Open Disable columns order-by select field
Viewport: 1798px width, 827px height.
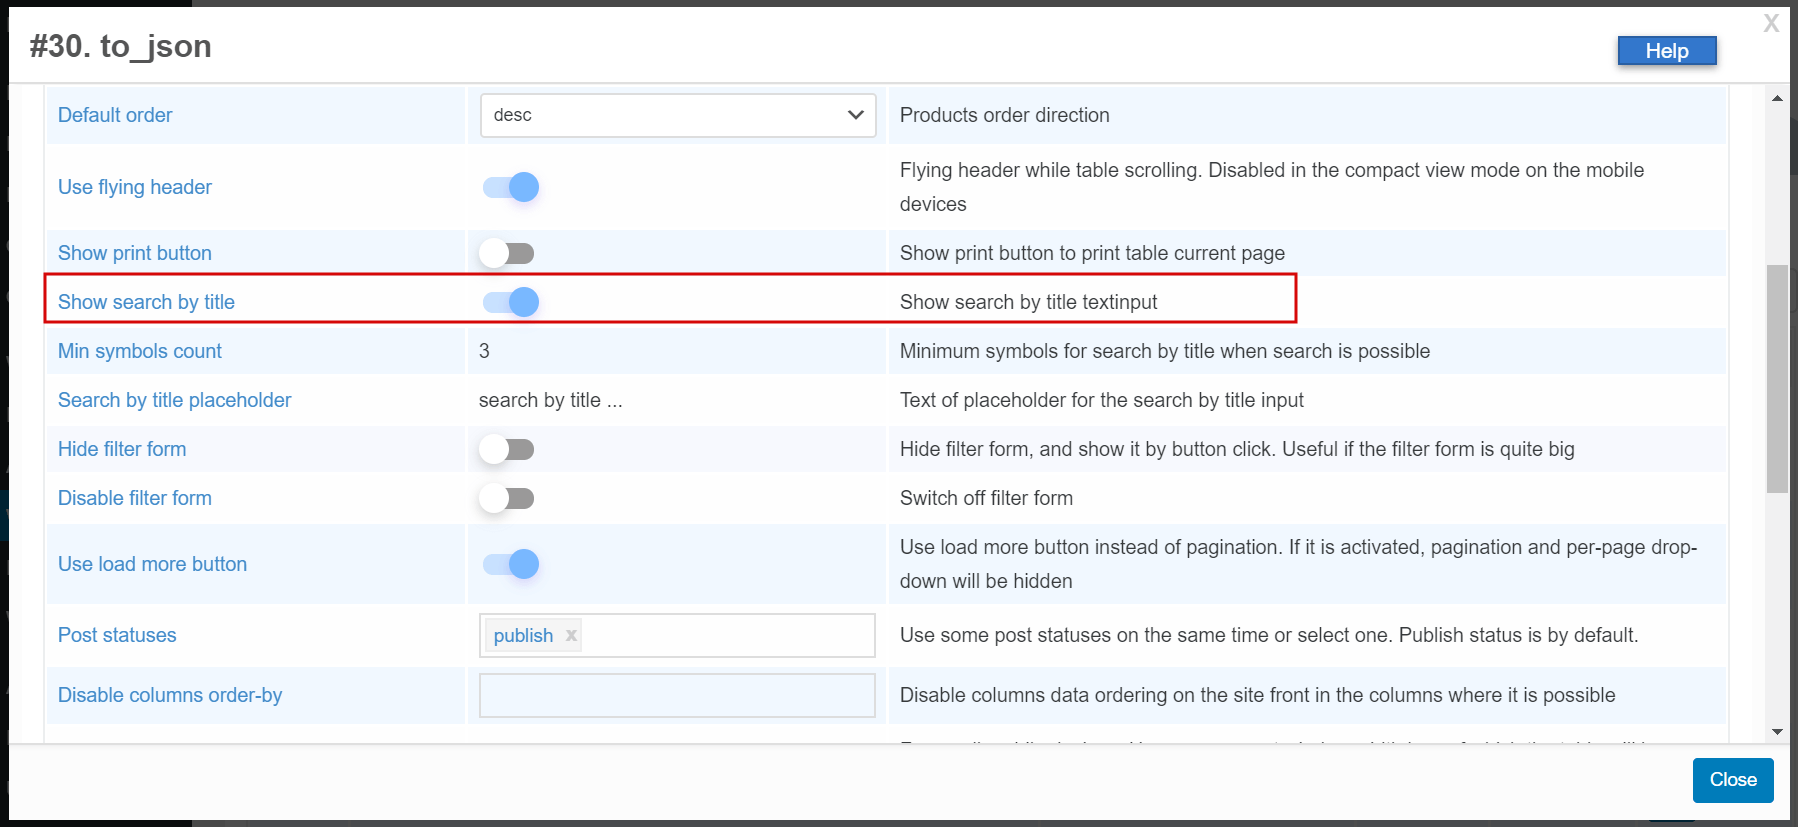[x=678, y=695]
